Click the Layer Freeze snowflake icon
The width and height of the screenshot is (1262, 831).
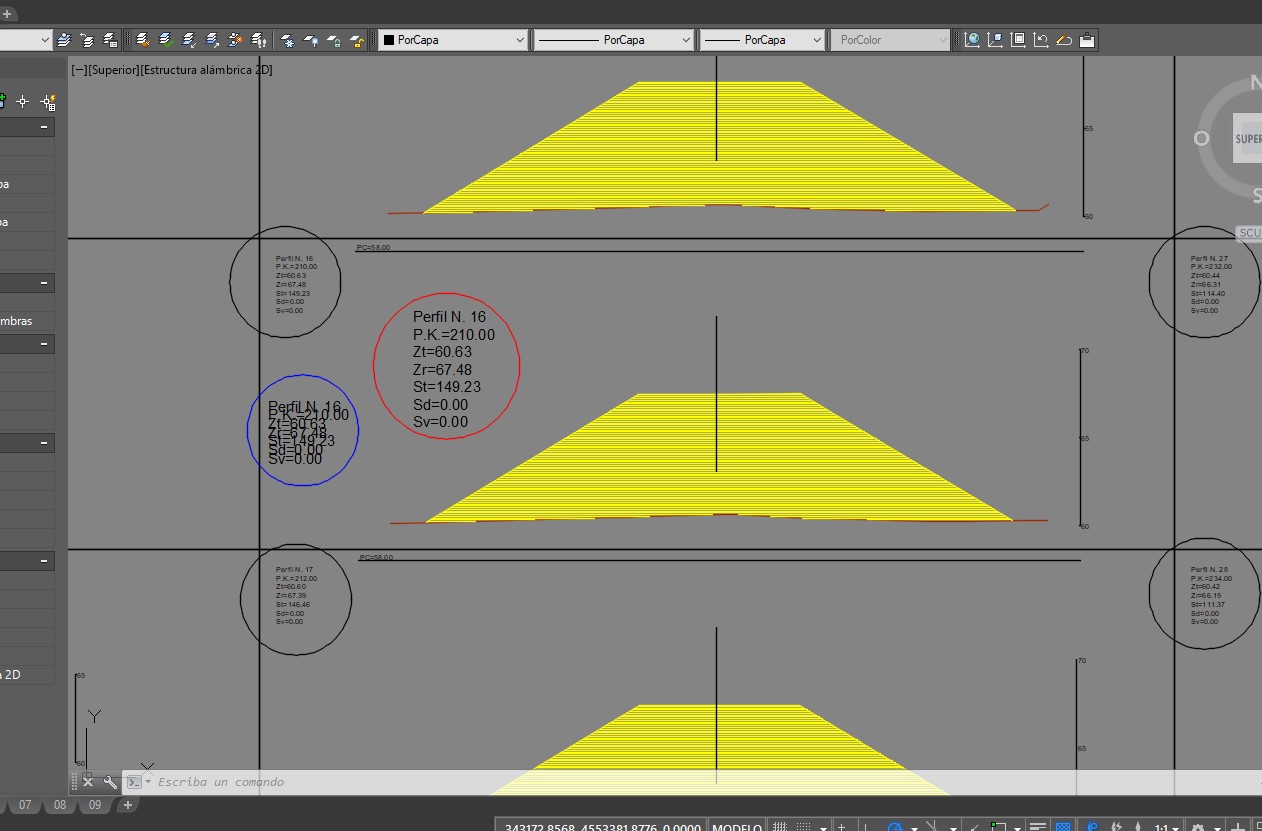click(288, 40)
